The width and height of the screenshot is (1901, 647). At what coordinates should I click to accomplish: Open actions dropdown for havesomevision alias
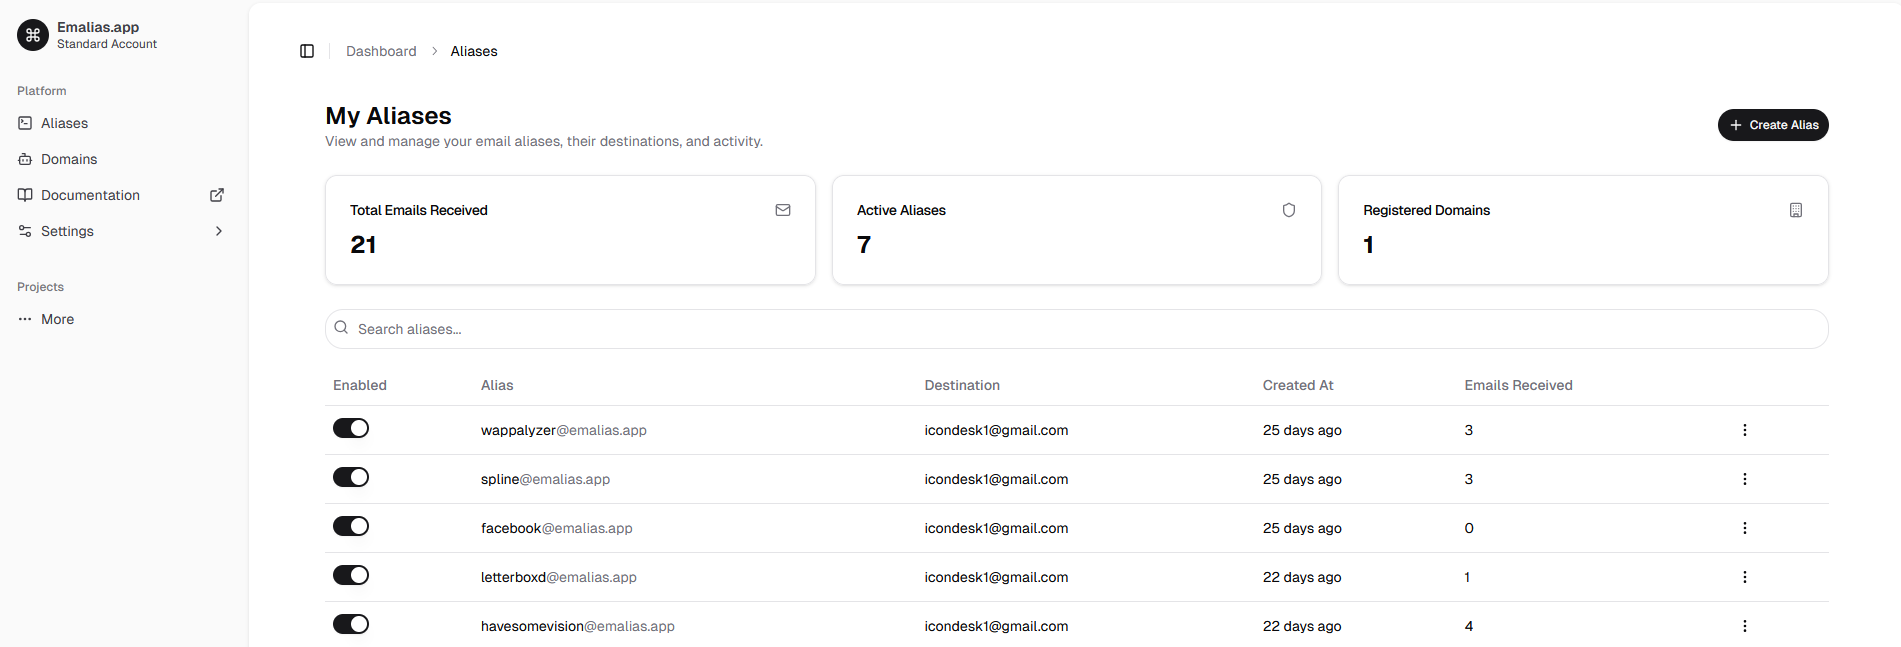(x=1744, y=626)
